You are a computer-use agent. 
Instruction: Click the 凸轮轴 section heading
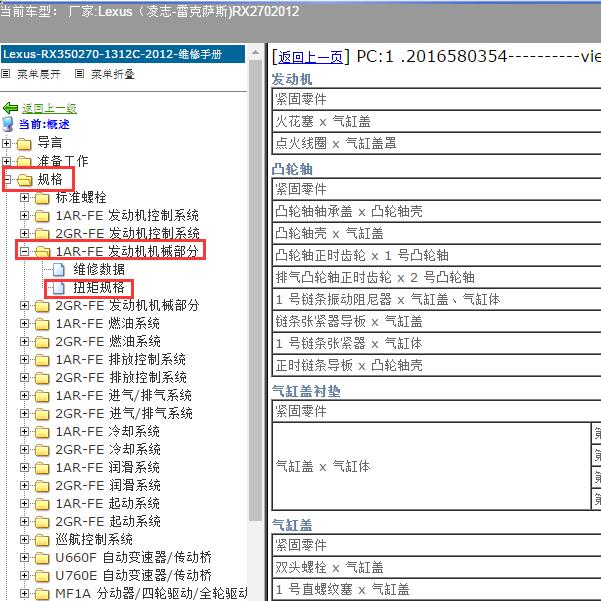[x=292, y=169]
